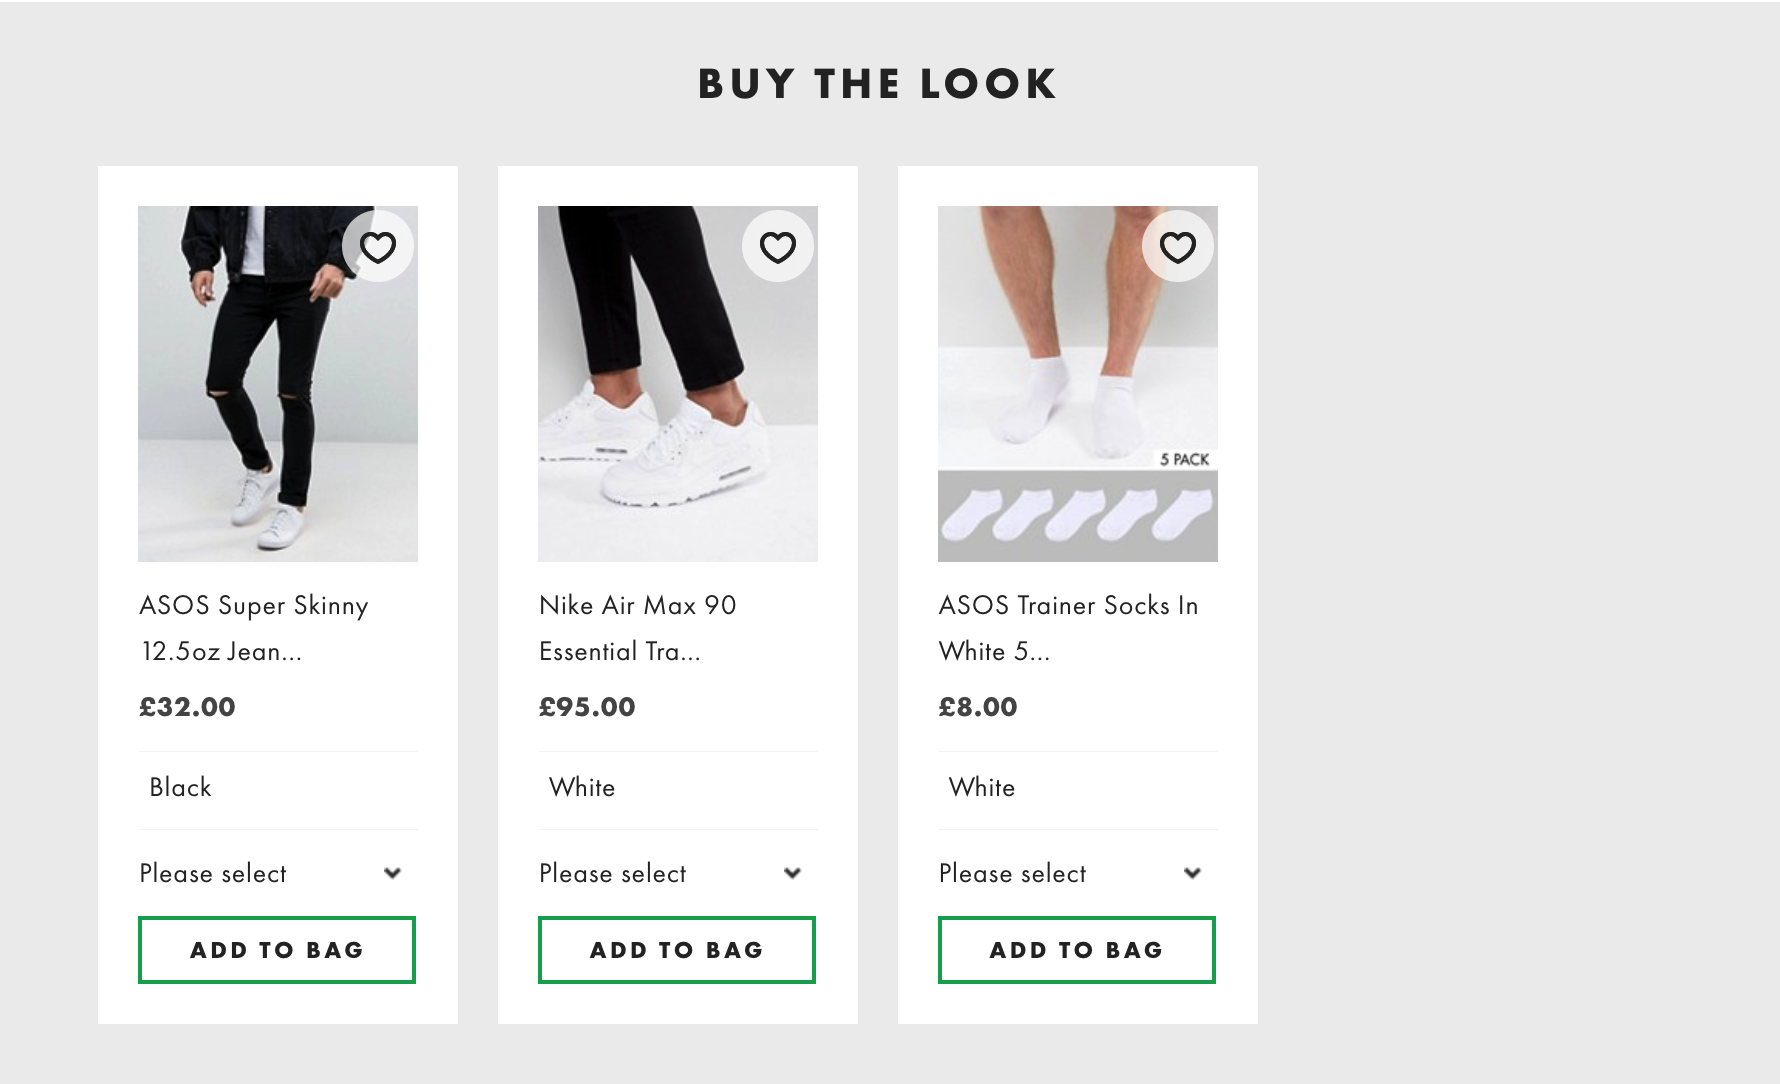This screenshot has width=1780, height=1084.
Task: Expand size selector for Nike Air Max 90
Action: (x=672, y=873)
